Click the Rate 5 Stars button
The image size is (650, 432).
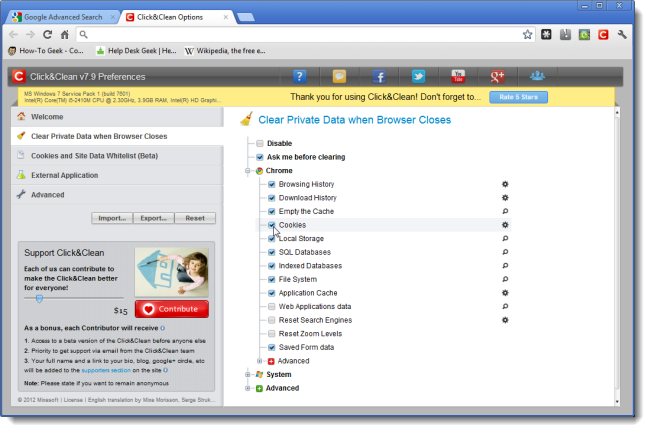518,97
